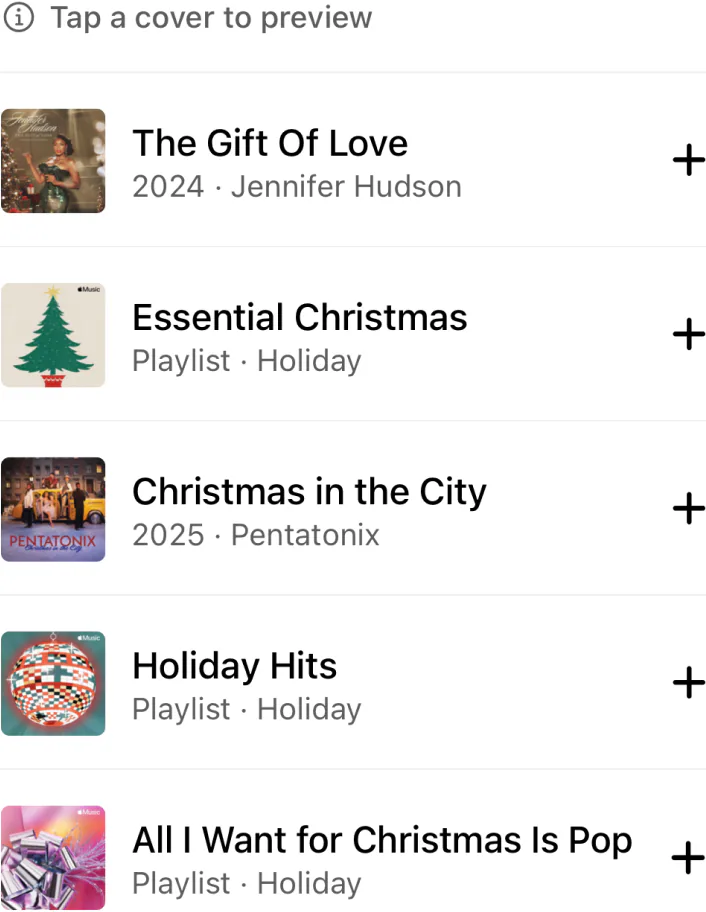Open Christmas in the City album title
Viewport: 706px width, 912px height.
pyautogui.click(x=309, y=491)
